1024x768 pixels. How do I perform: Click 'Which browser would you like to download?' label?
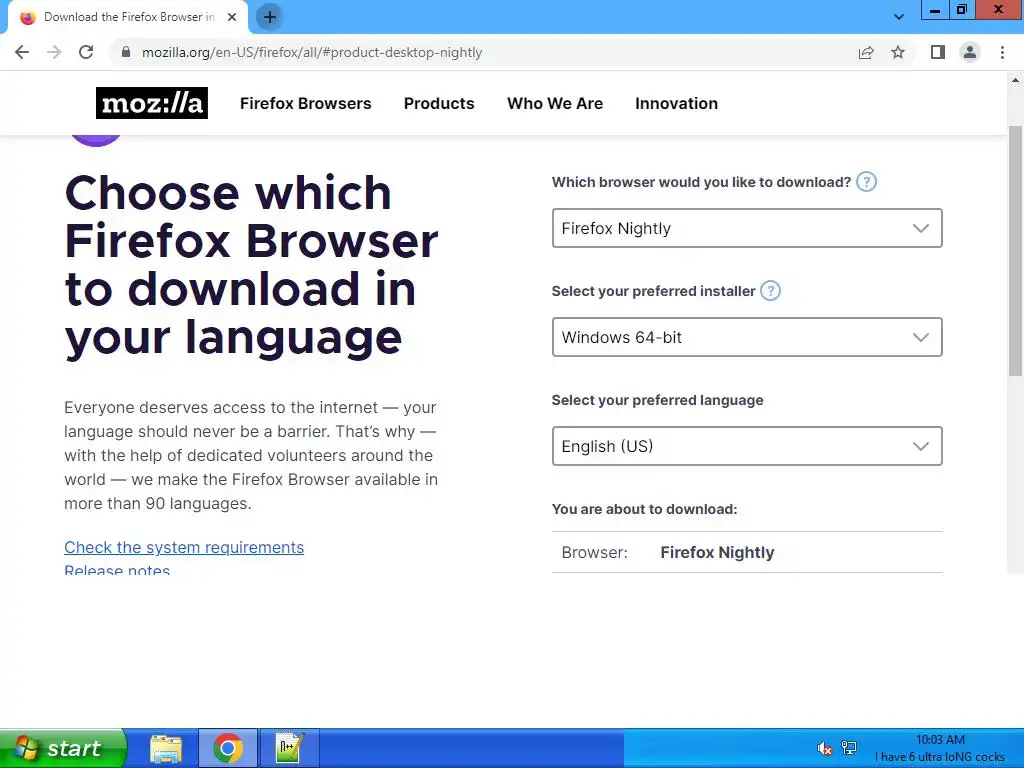pos(701,182)
